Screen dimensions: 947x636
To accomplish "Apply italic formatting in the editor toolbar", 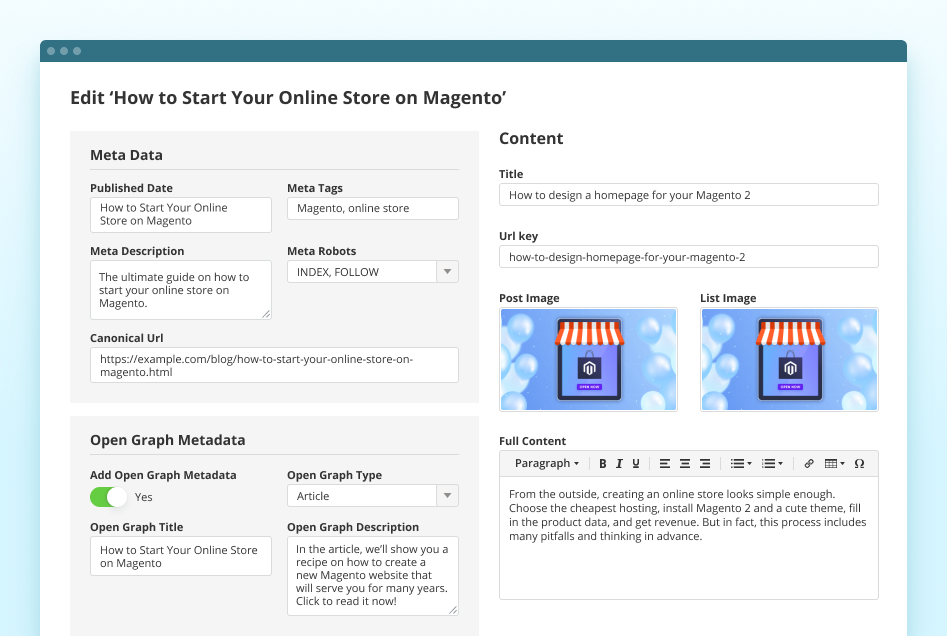I will (x=619, y=464).
